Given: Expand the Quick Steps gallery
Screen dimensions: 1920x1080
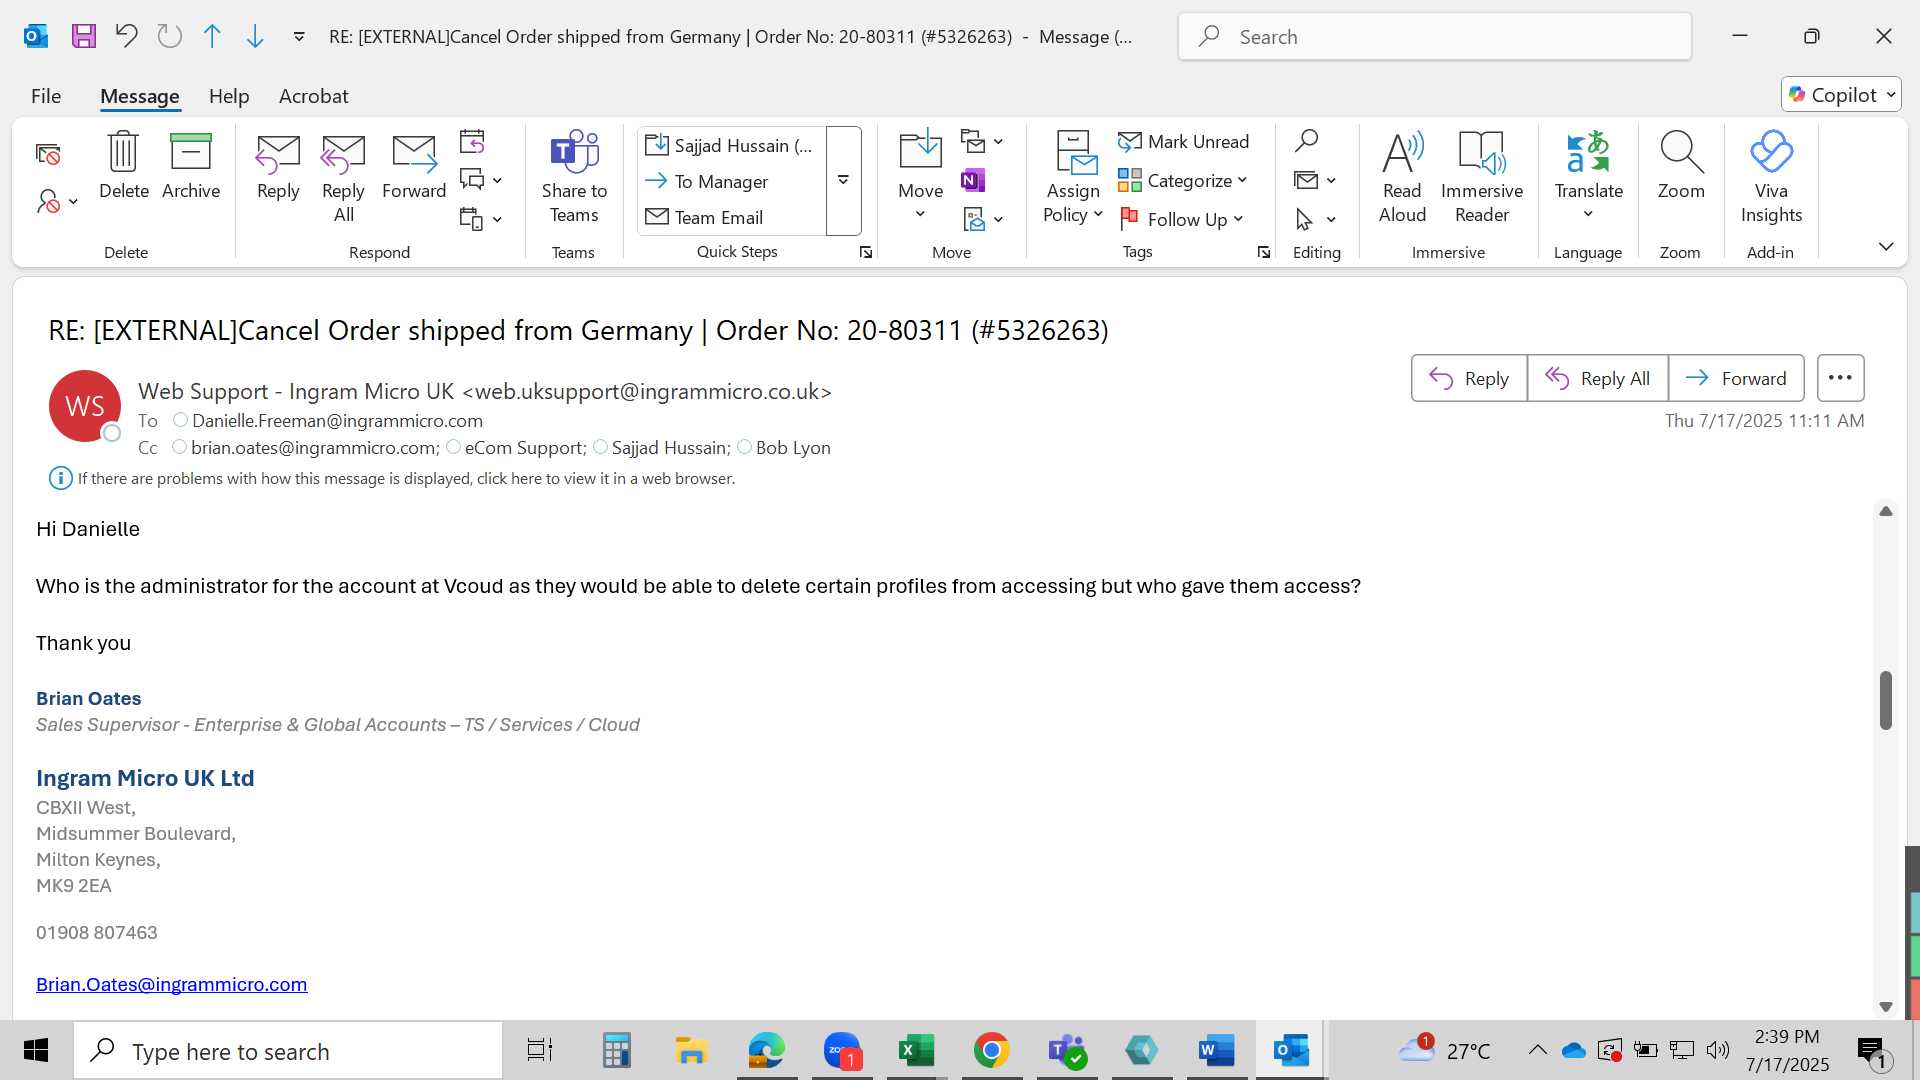Looking at the screenshot, I should 843,181.
